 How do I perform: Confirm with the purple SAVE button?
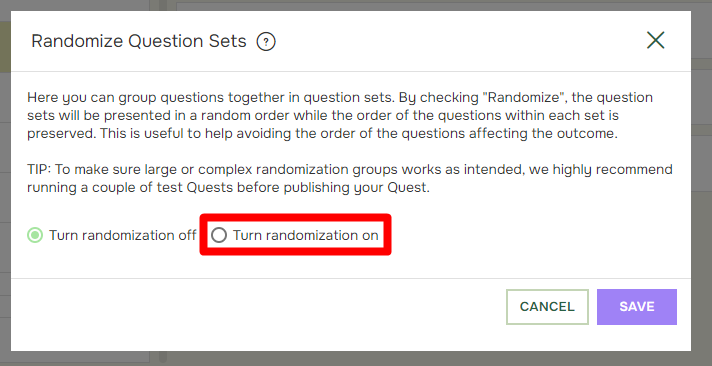637,307
